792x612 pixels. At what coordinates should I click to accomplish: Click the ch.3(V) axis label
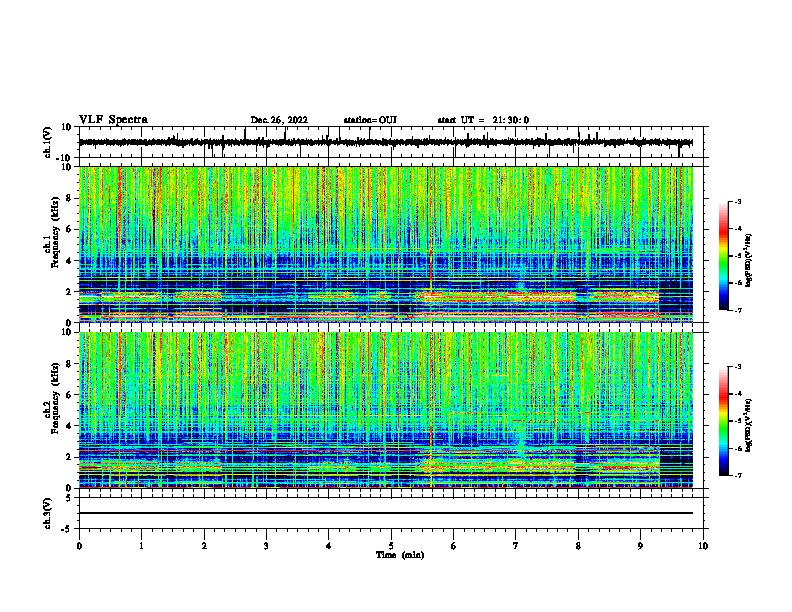point(48,513)
